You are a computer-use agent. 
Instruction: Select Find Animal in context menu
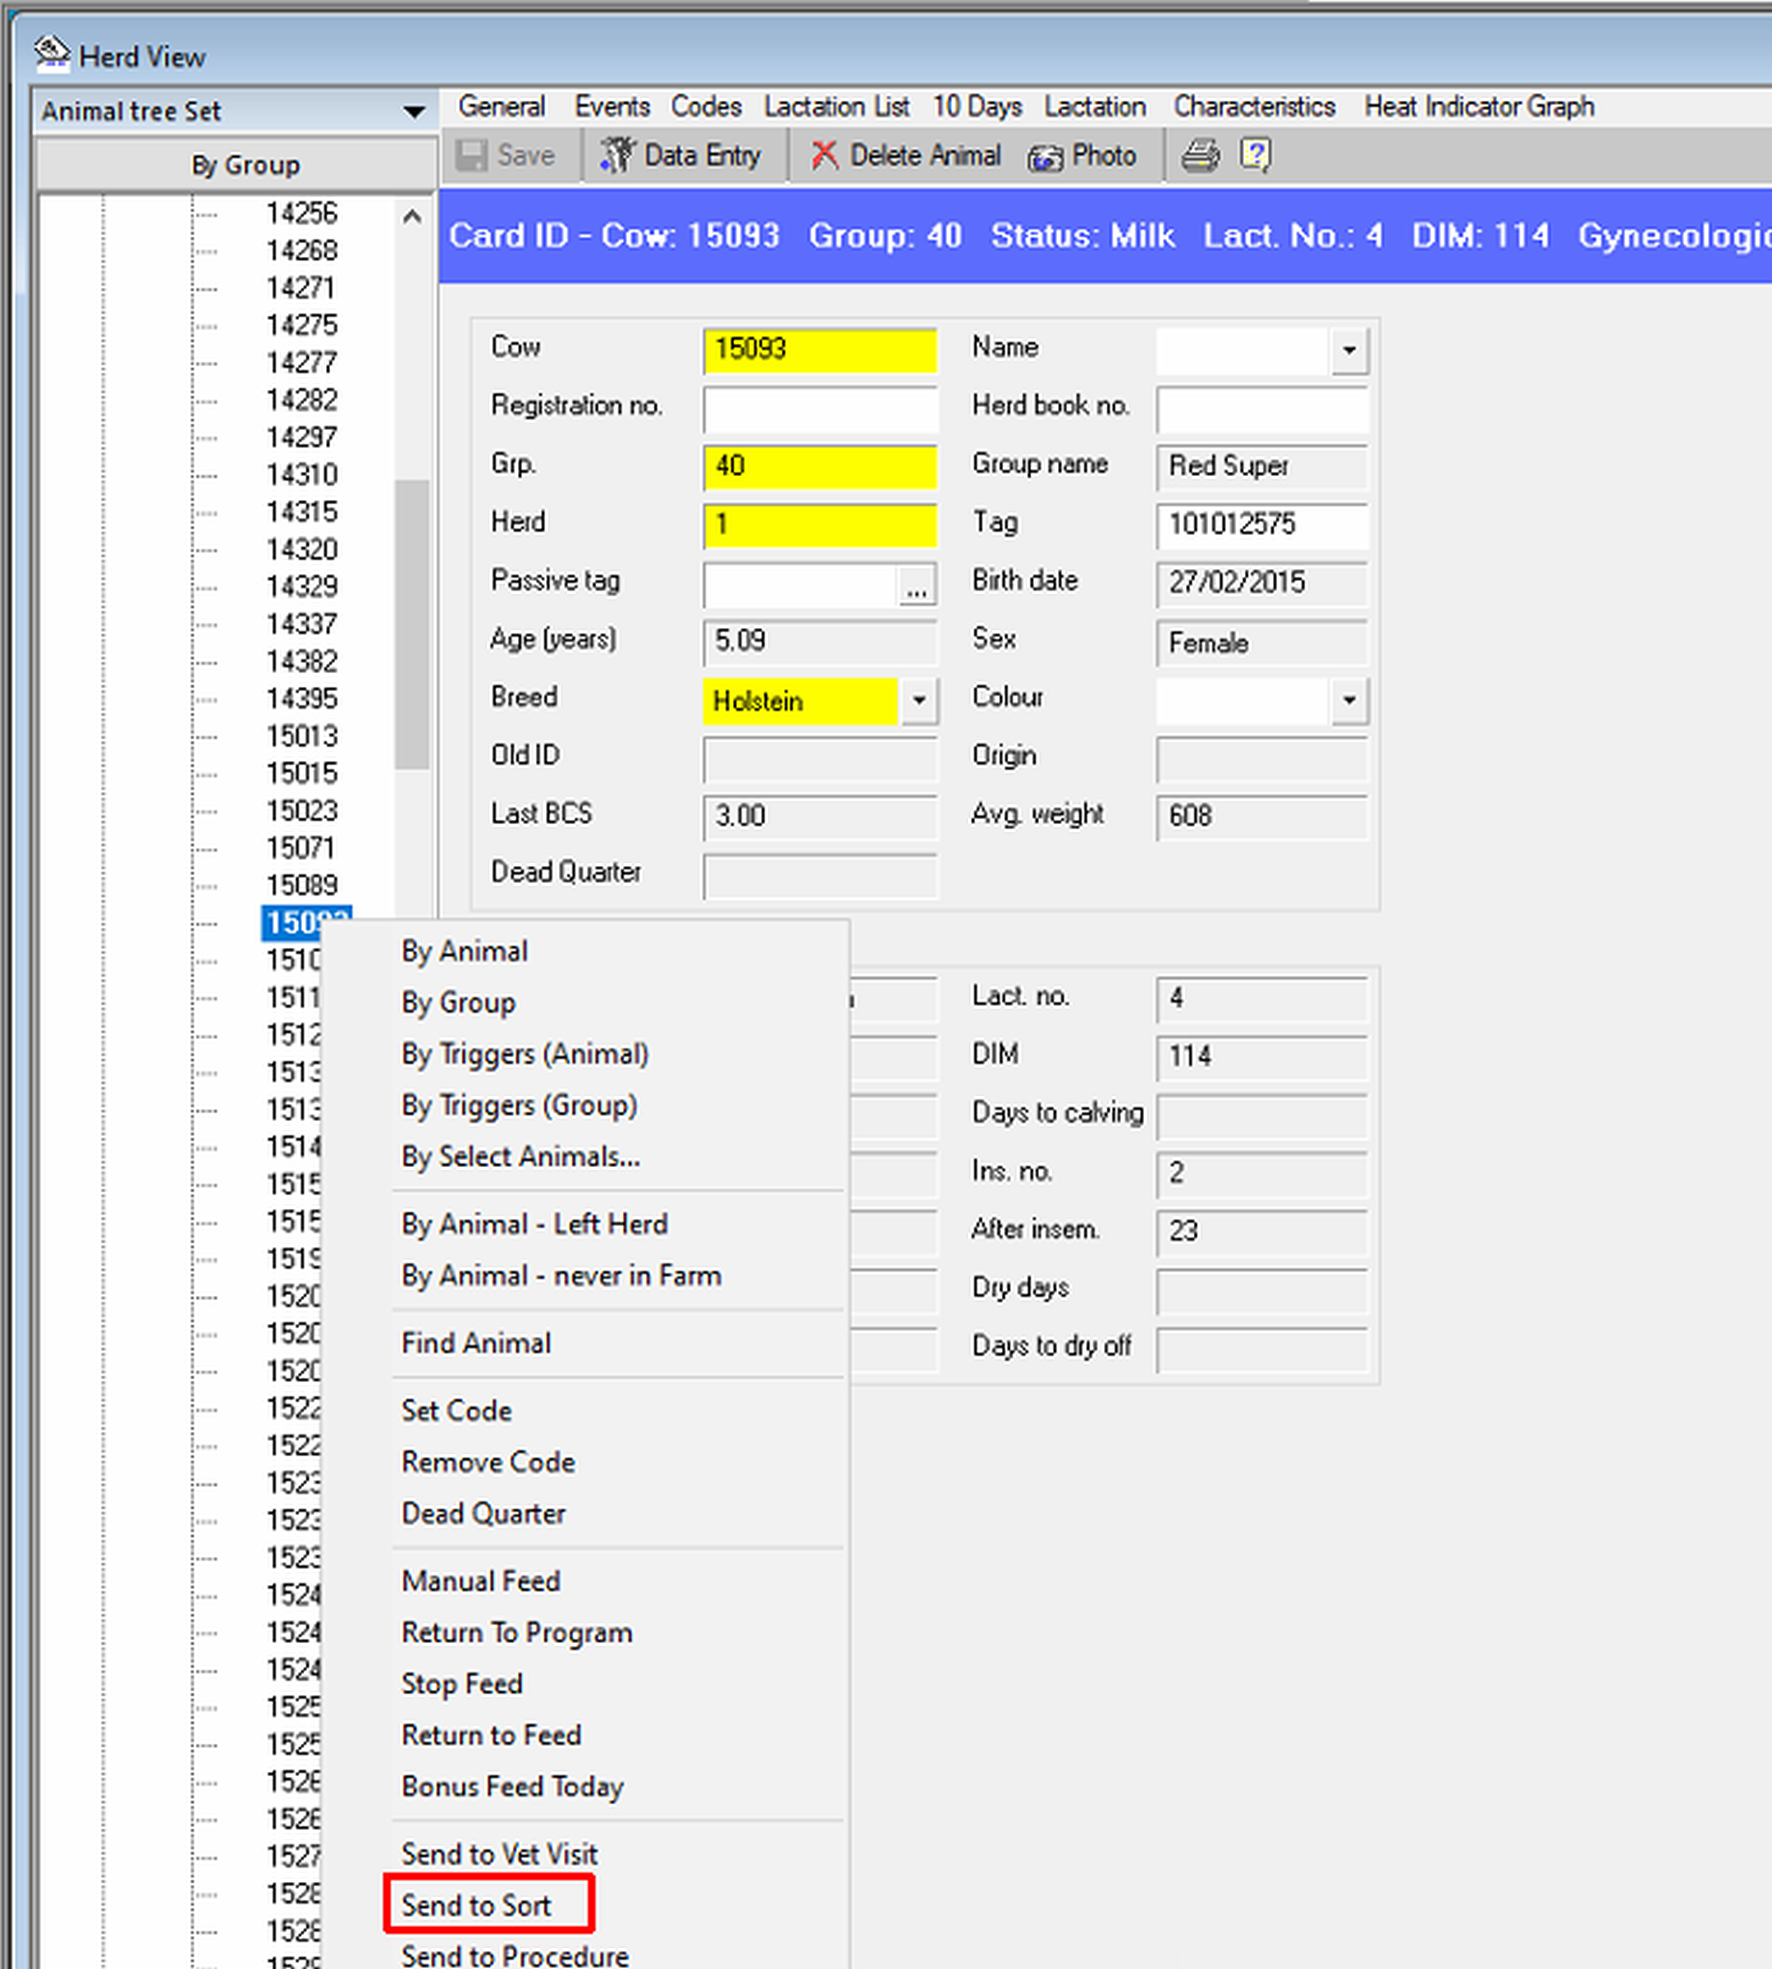click(476, 1343)
